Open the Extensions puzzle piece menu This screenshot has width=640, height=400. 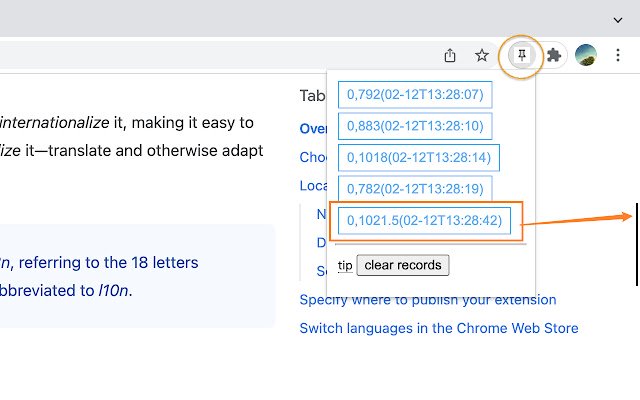[553, 55]
